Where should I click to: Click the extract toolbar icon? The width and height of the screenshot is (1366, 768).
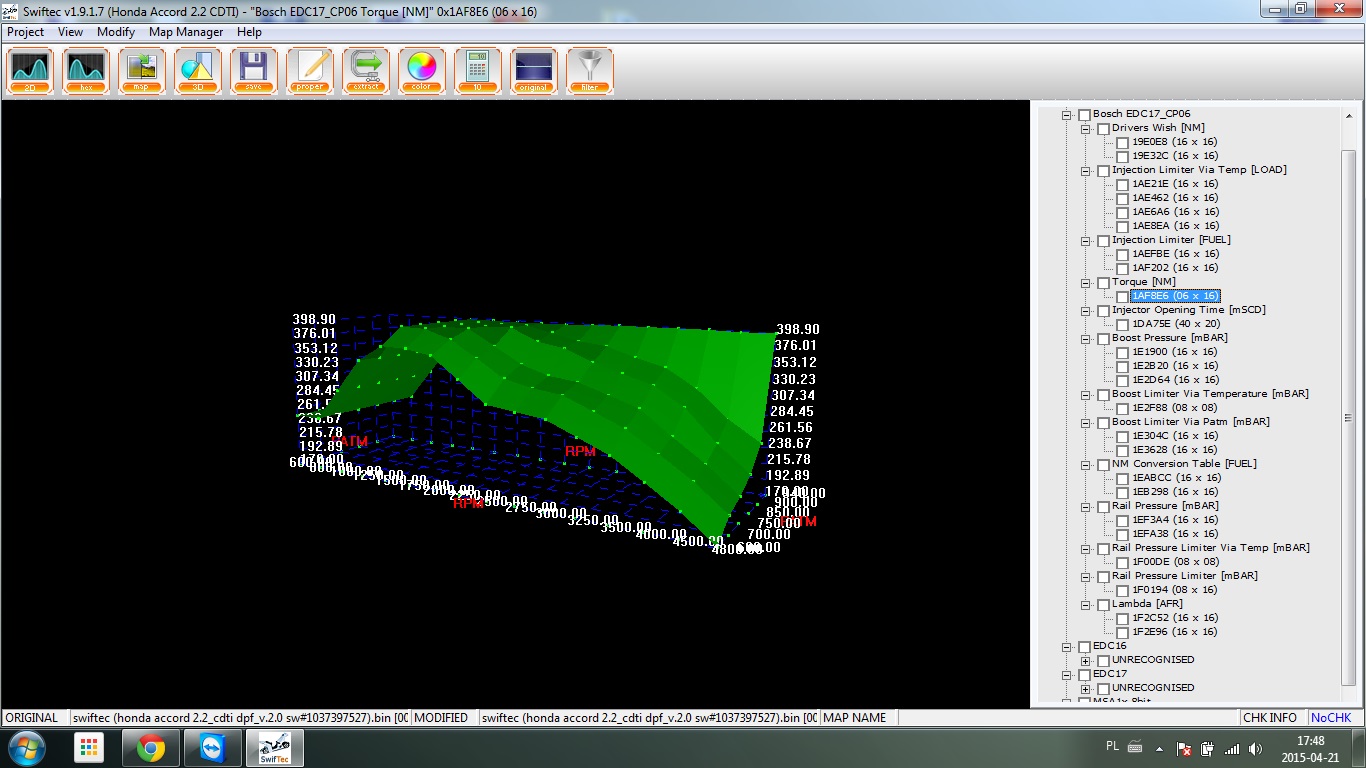click(366, 71)
